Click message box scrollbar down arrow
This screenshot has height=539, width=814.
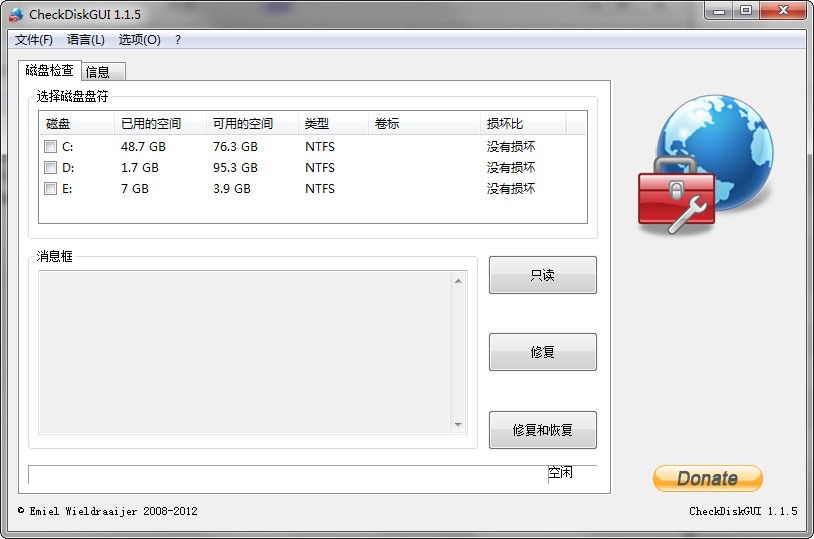[459, 425]
